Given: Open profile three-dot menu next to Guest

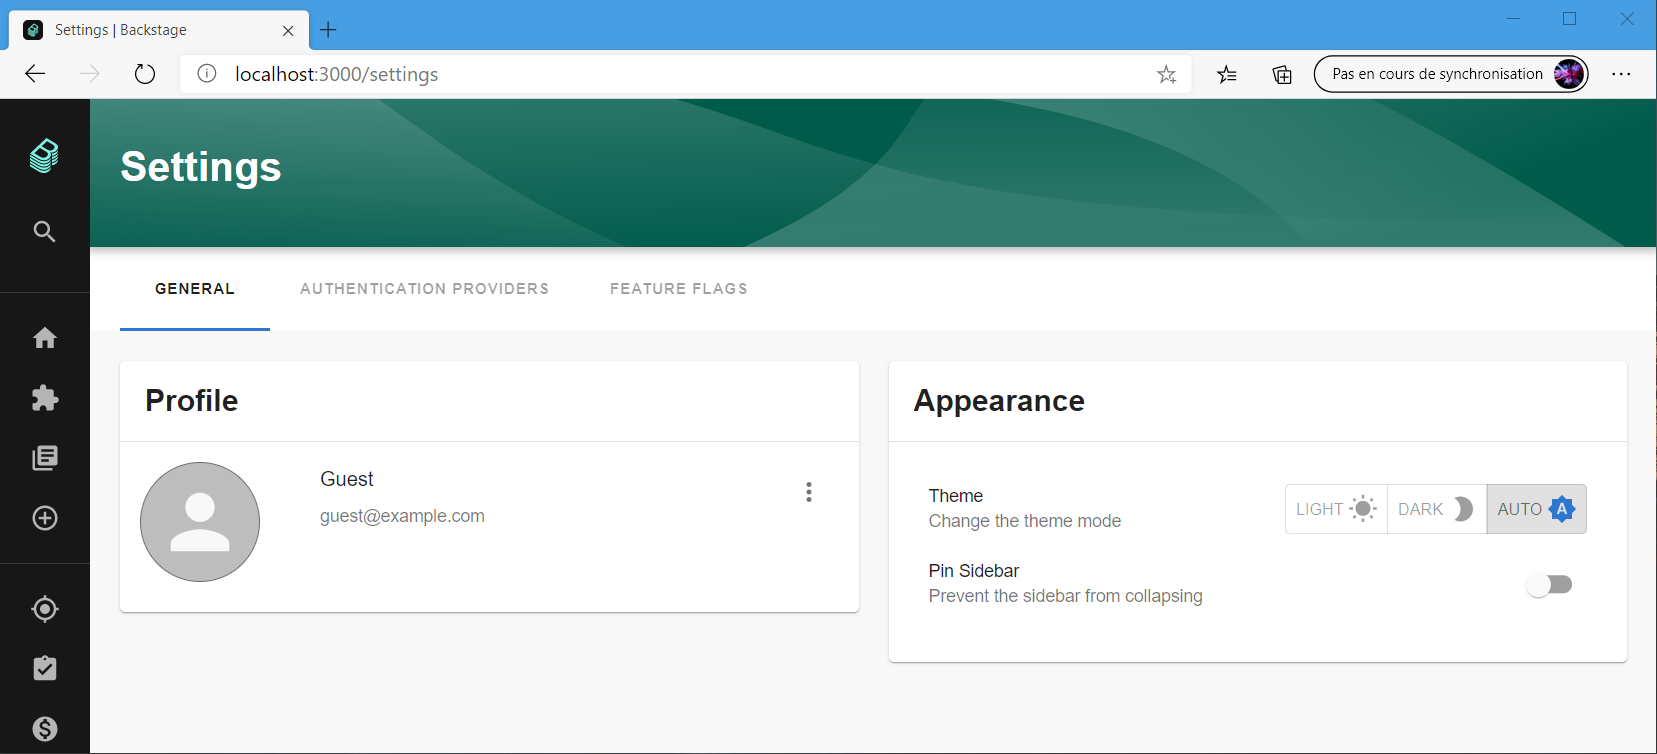Looking at the screenshot, I should click(x=809, y=492).
